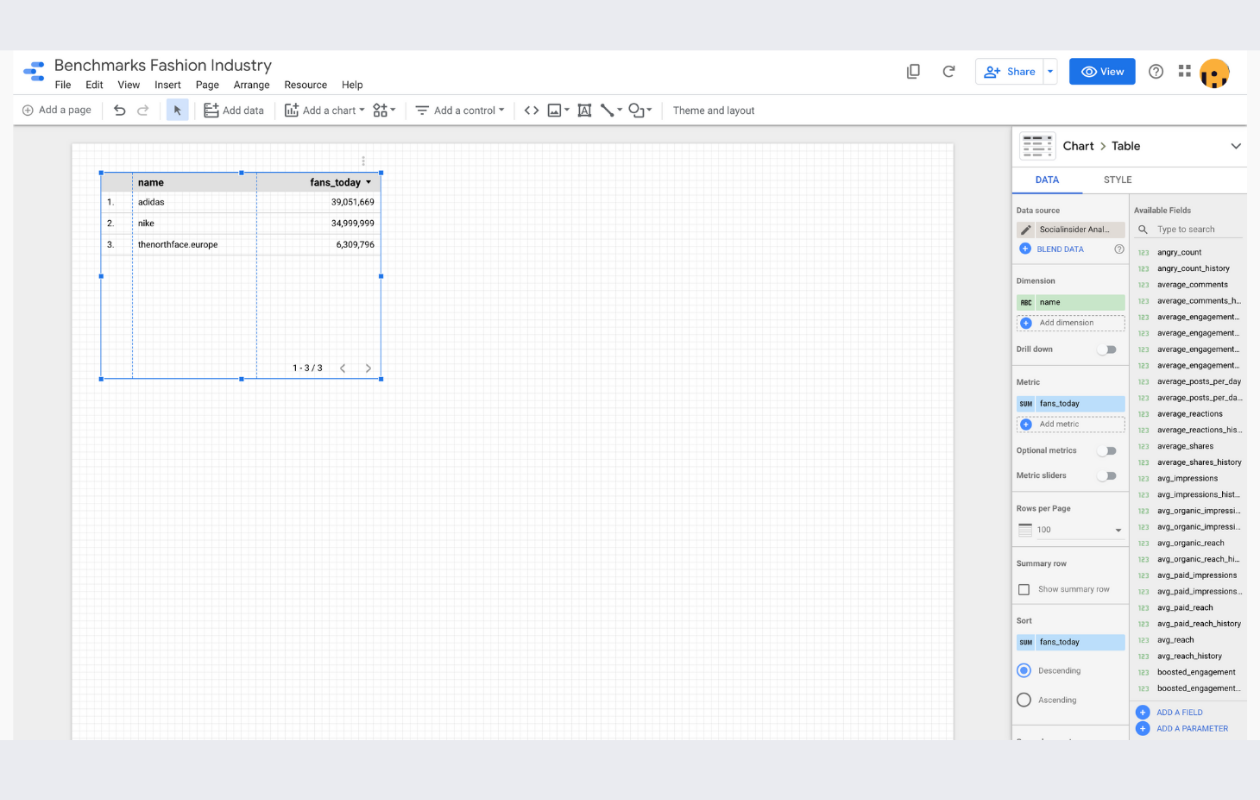
Task: Click the image insert icon
Action: [554, 110]
